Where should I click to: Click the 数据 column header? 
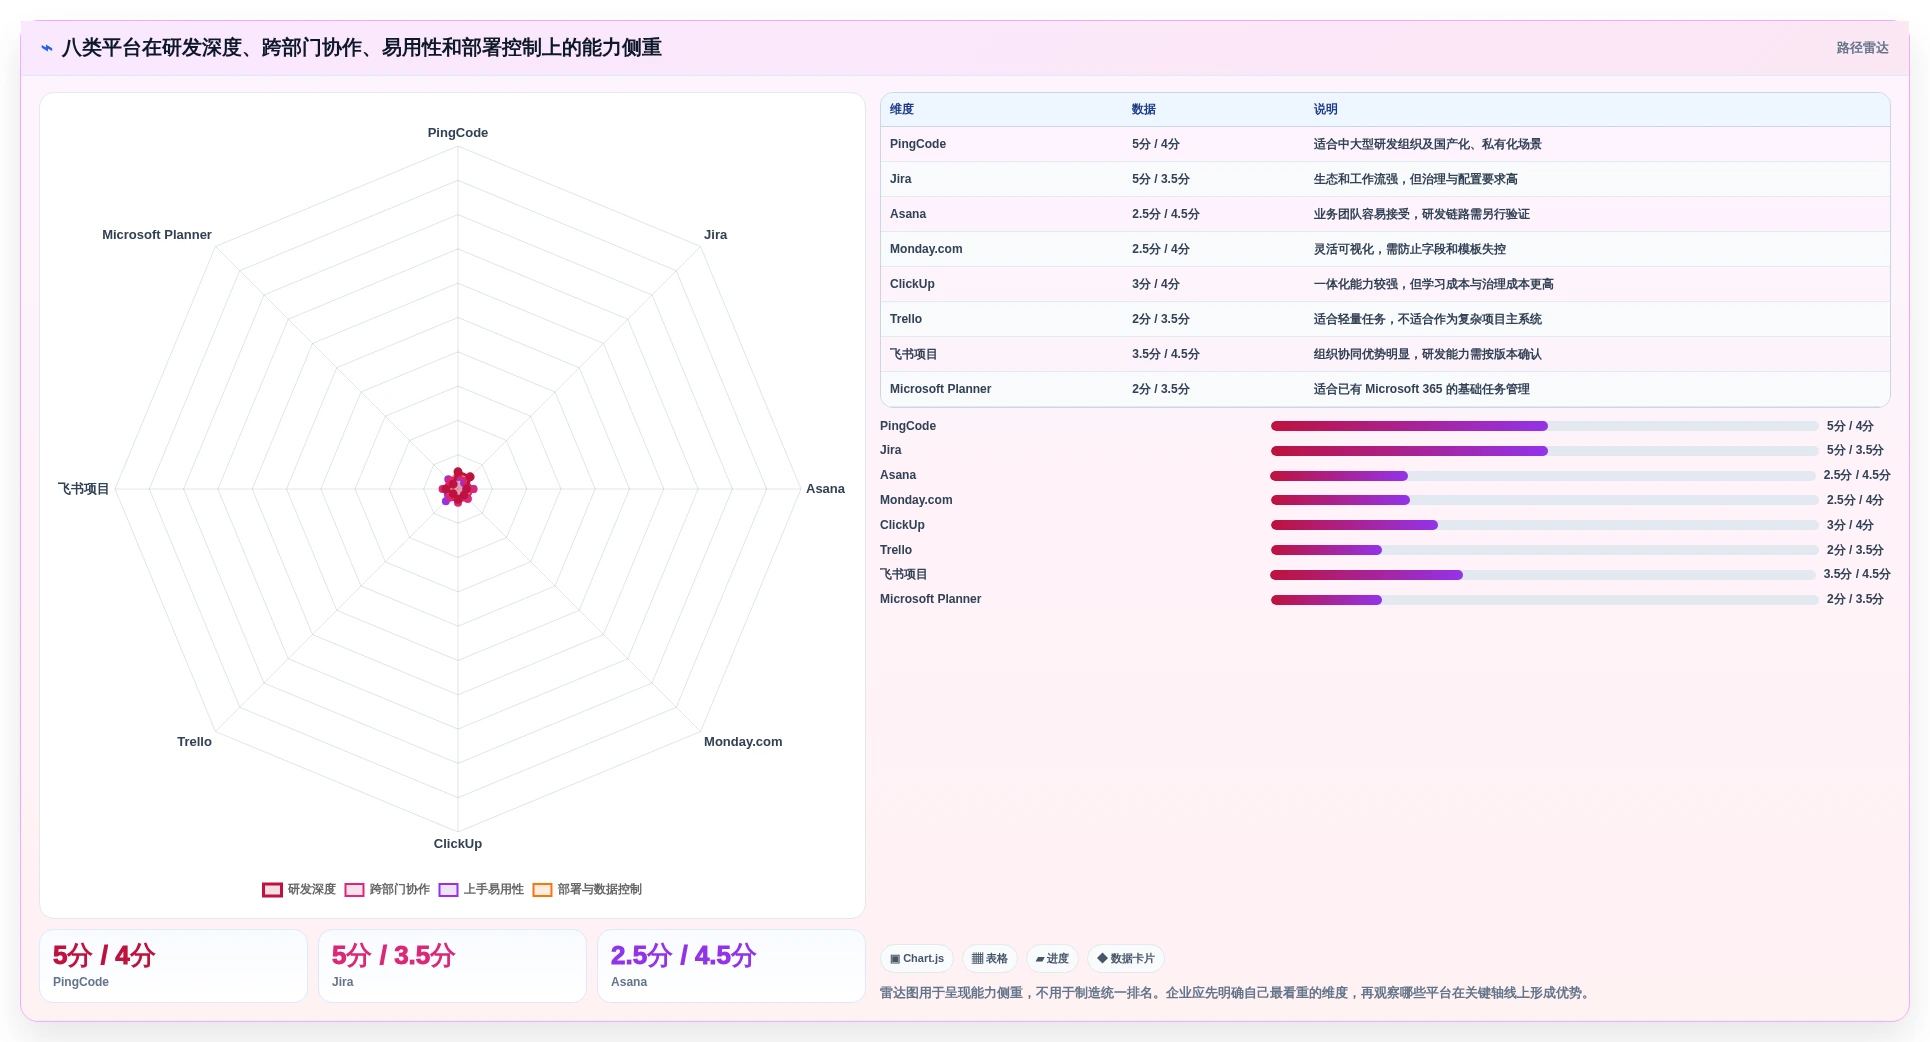(1144, 110)
